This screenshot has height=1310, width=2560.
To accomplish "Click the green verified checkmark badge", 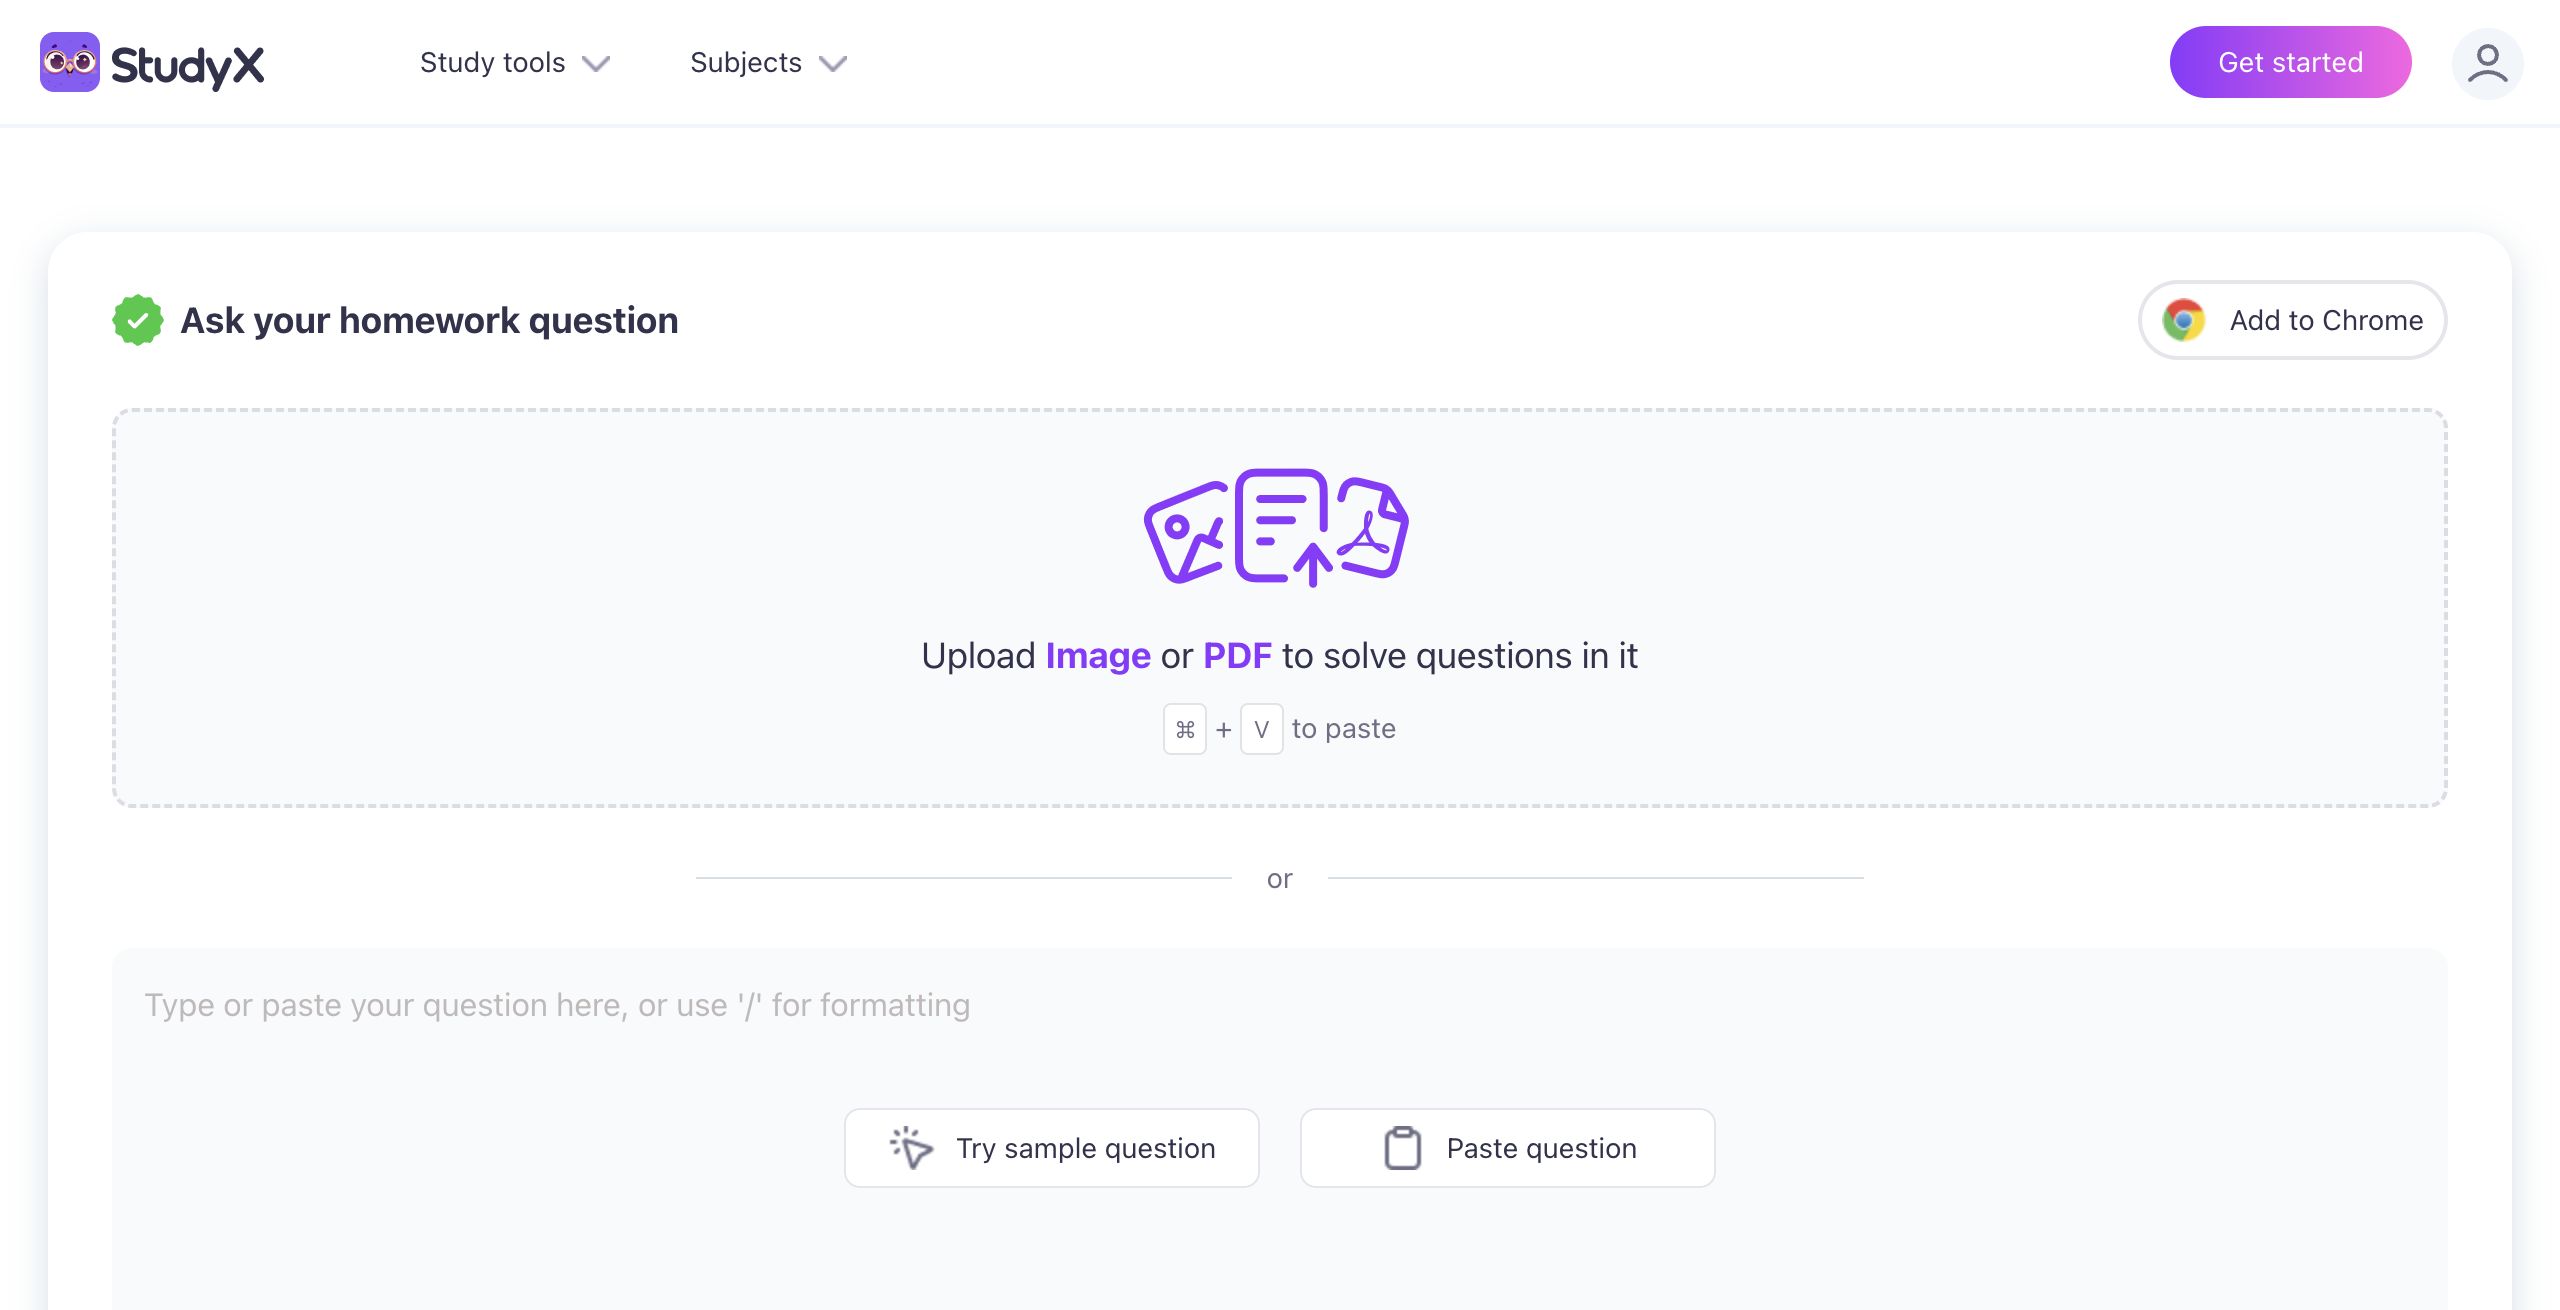I will 138,320.
